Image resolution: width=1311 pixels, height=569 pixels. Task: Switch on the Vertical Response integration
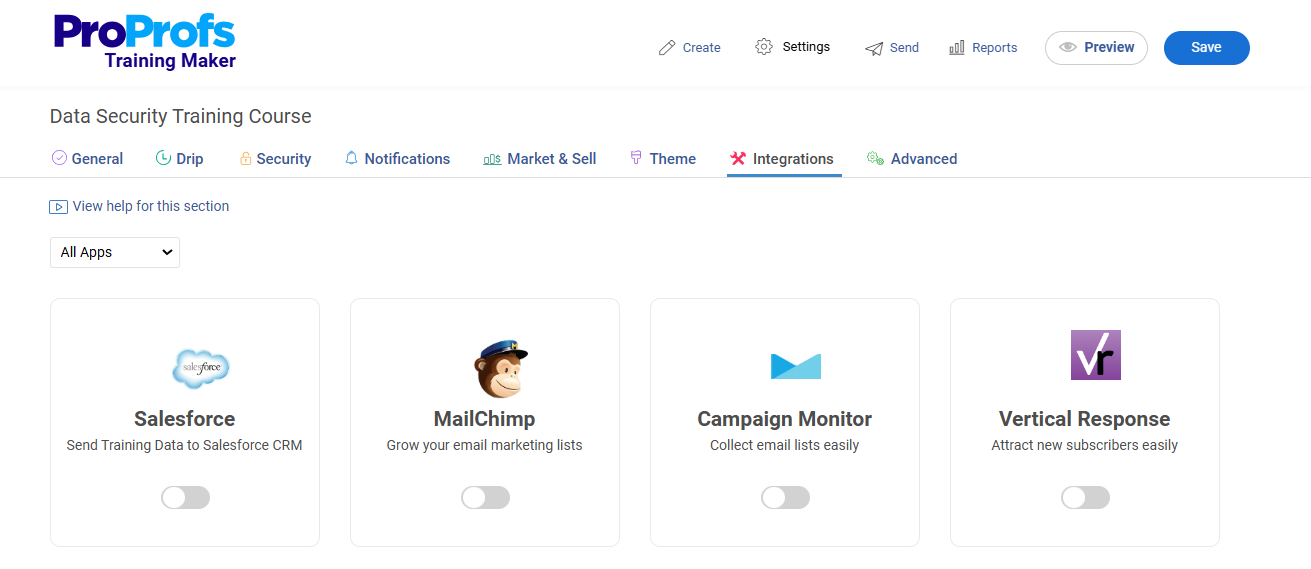(x=1085, y=497)
